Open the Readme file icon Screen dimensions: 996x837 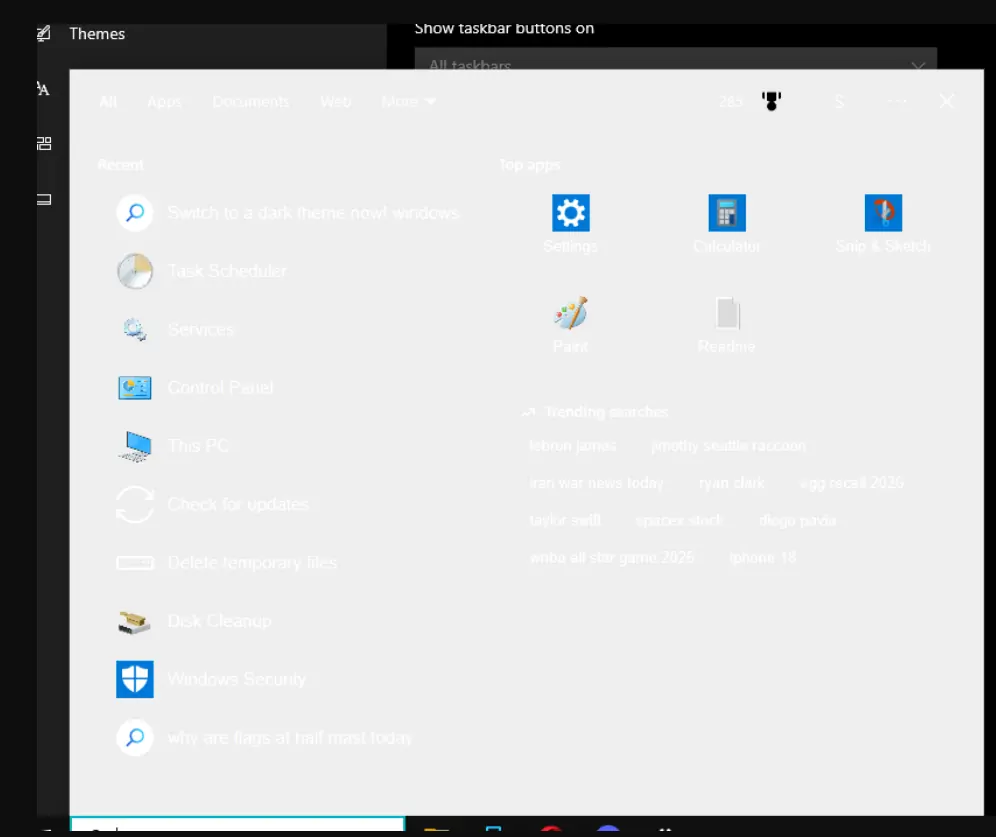click(727, 325)
